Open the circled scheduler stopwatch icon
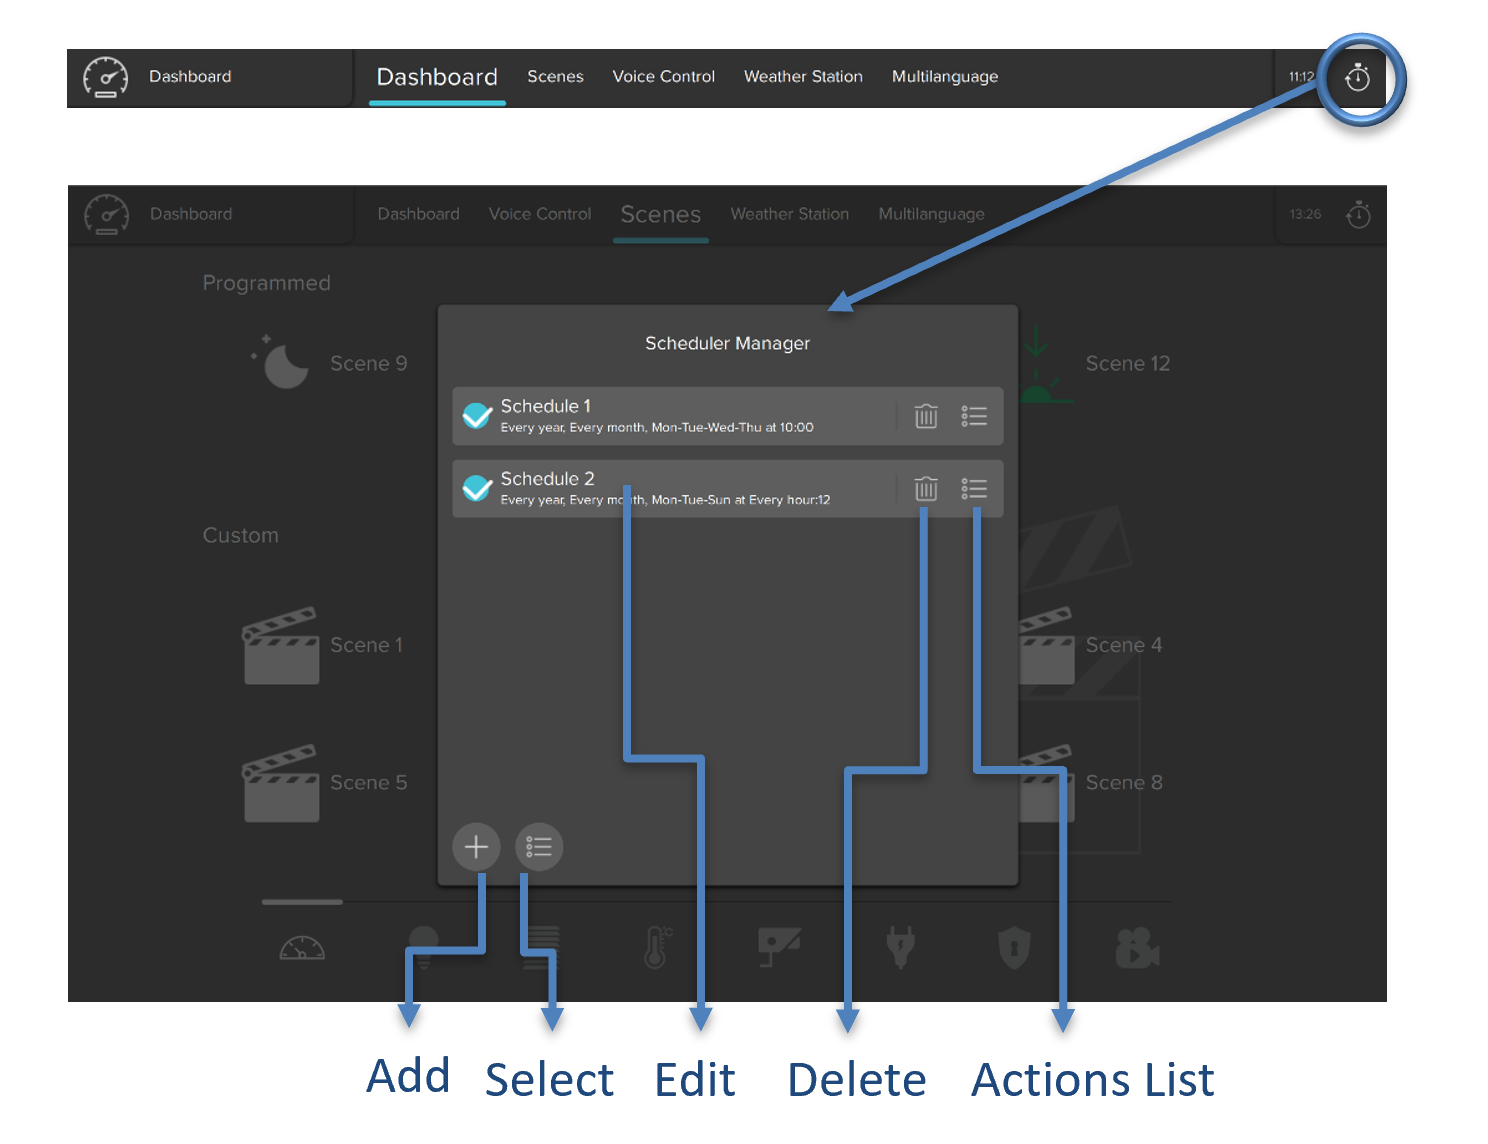The image size is (1488, 1144). click(1357, 78)
